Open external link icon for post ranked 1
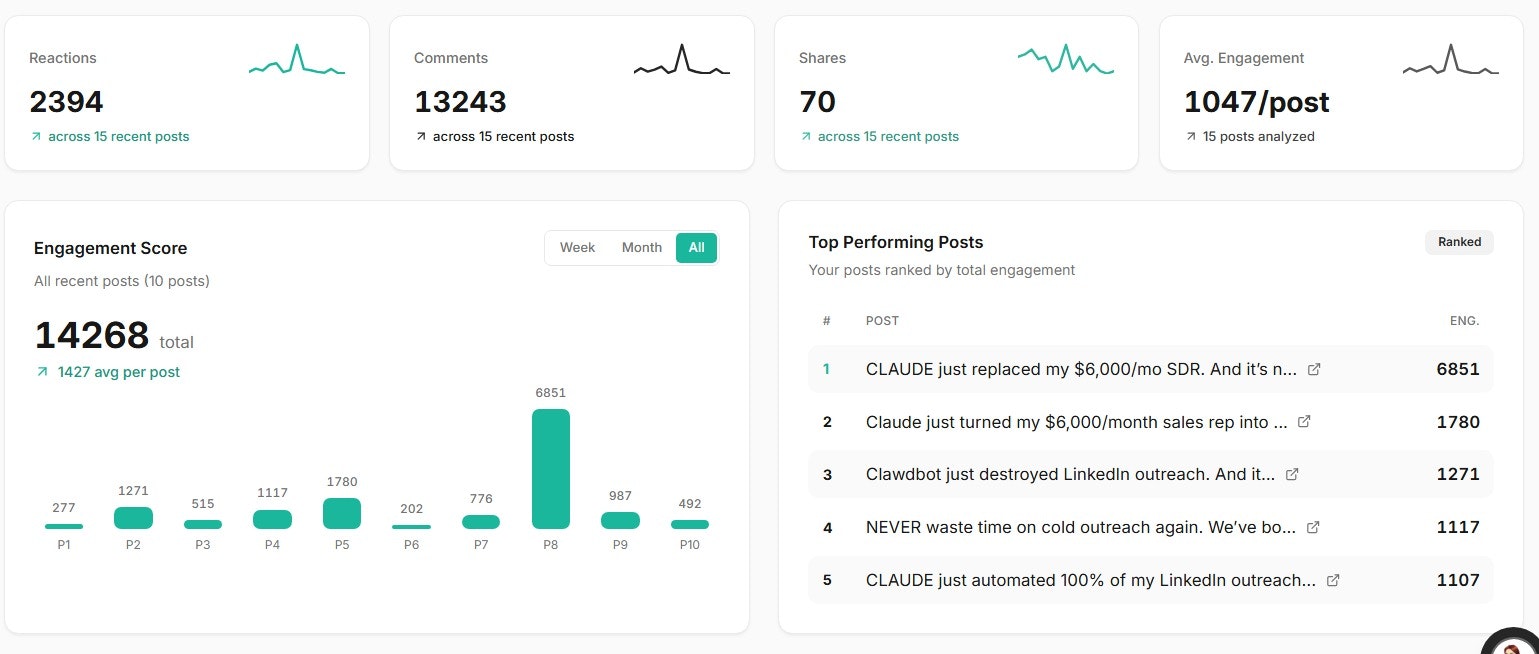The width and height of the screenshot is (1539, 654). [1314, 369]
